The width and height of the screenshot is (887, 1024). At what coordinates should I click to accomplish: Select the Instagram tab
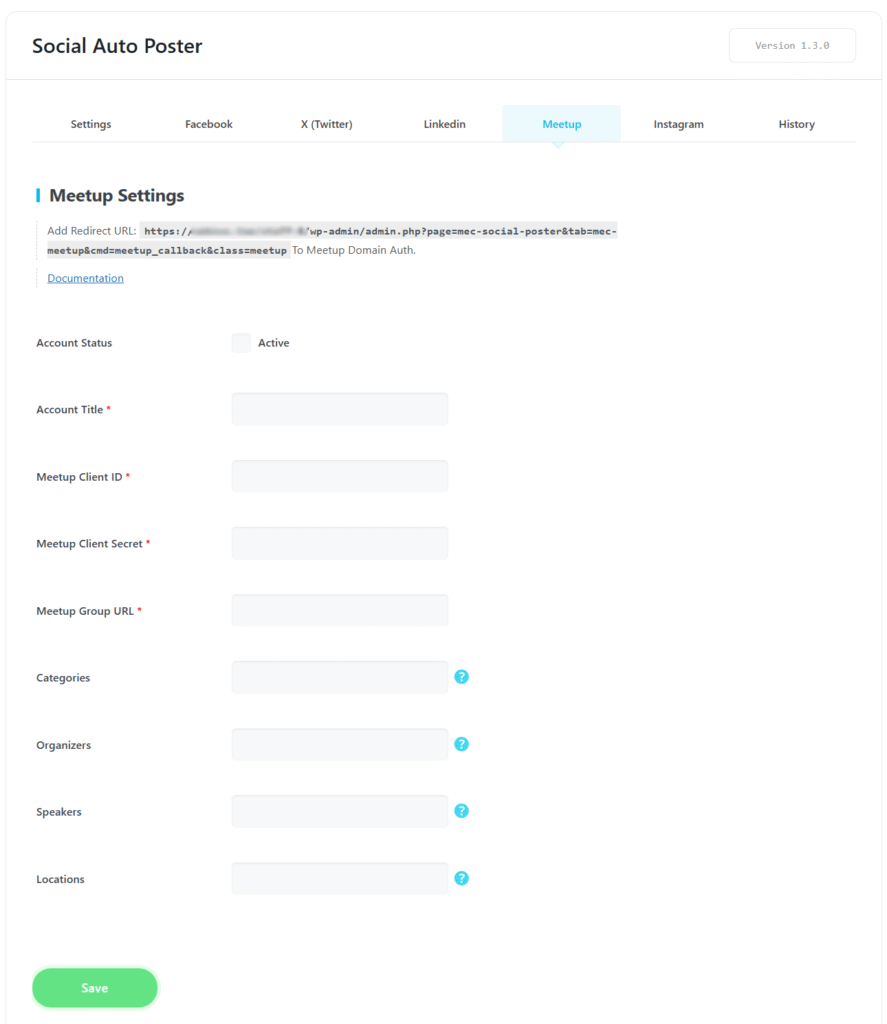pos(678,123)
